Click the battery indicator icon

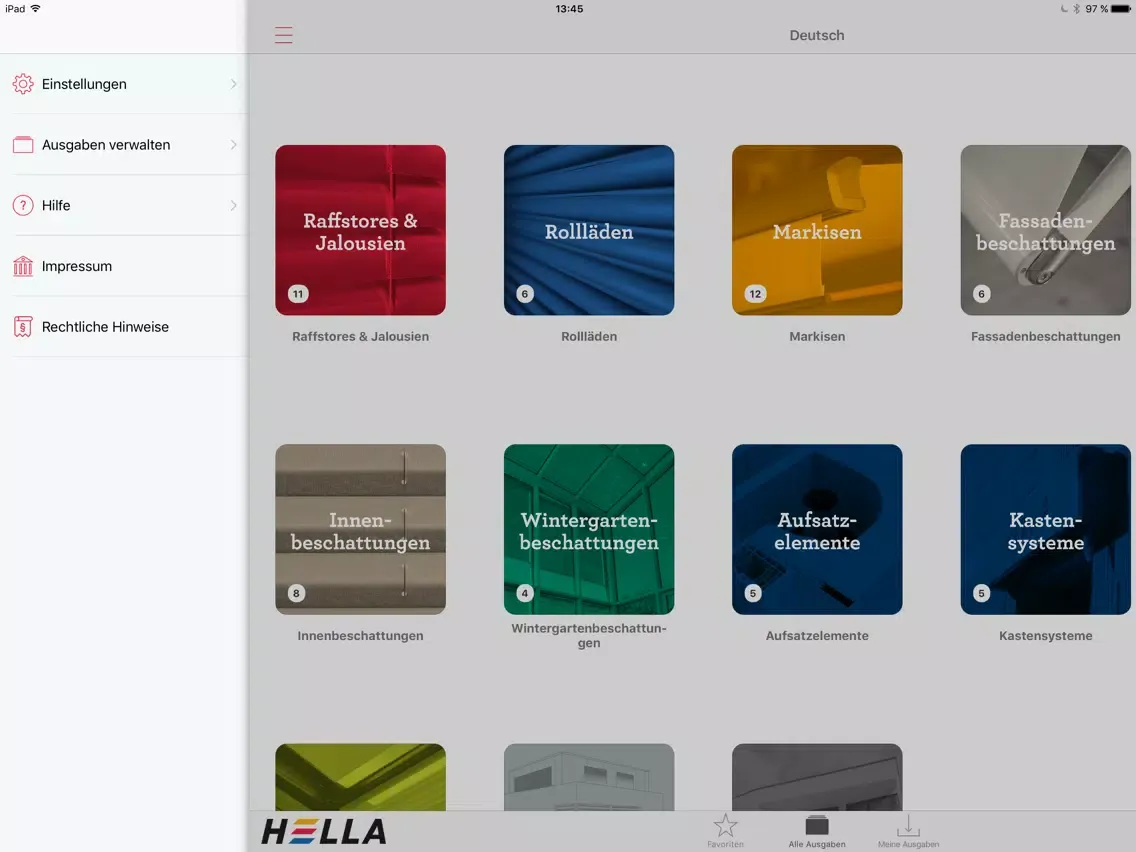[x=1121, y=9]
